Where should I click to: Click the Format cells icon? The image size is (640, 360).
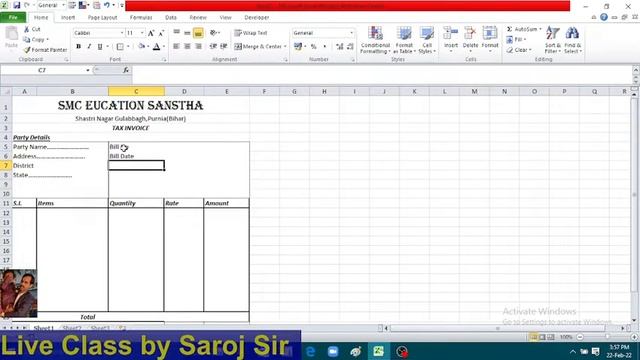point(490,33)
